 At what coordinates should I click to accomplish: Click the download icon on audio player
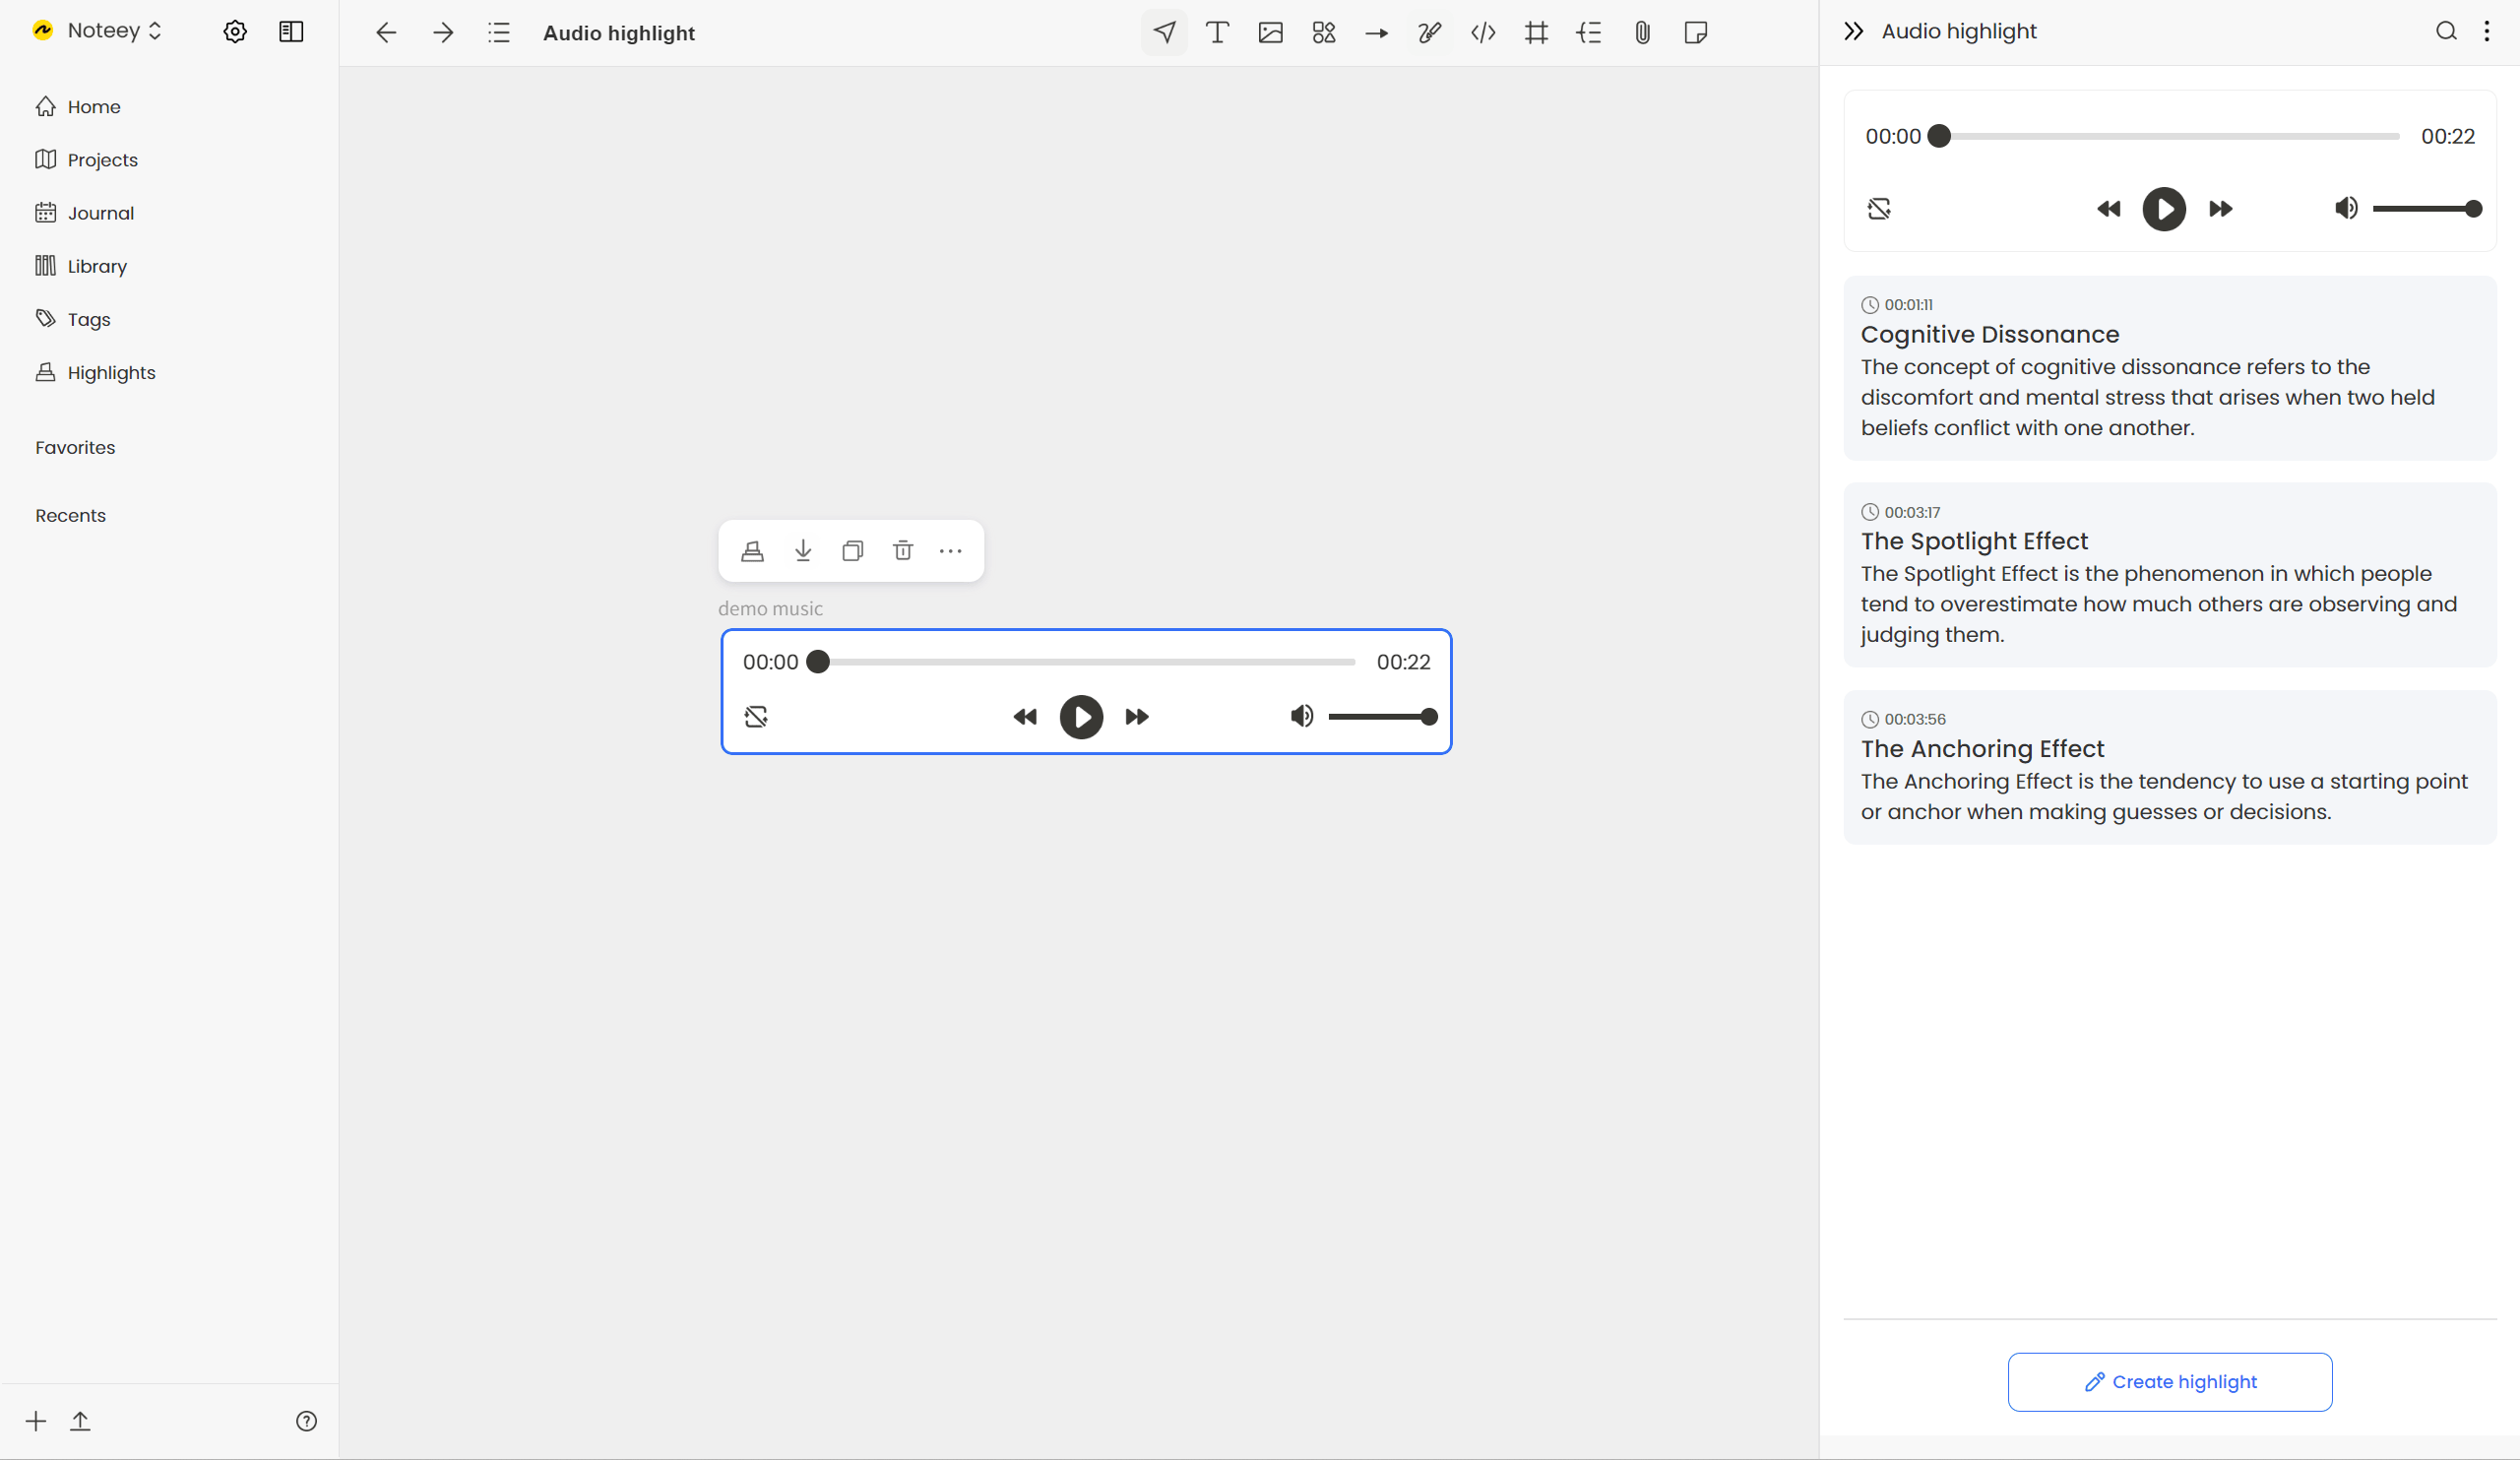coord(803,551)
